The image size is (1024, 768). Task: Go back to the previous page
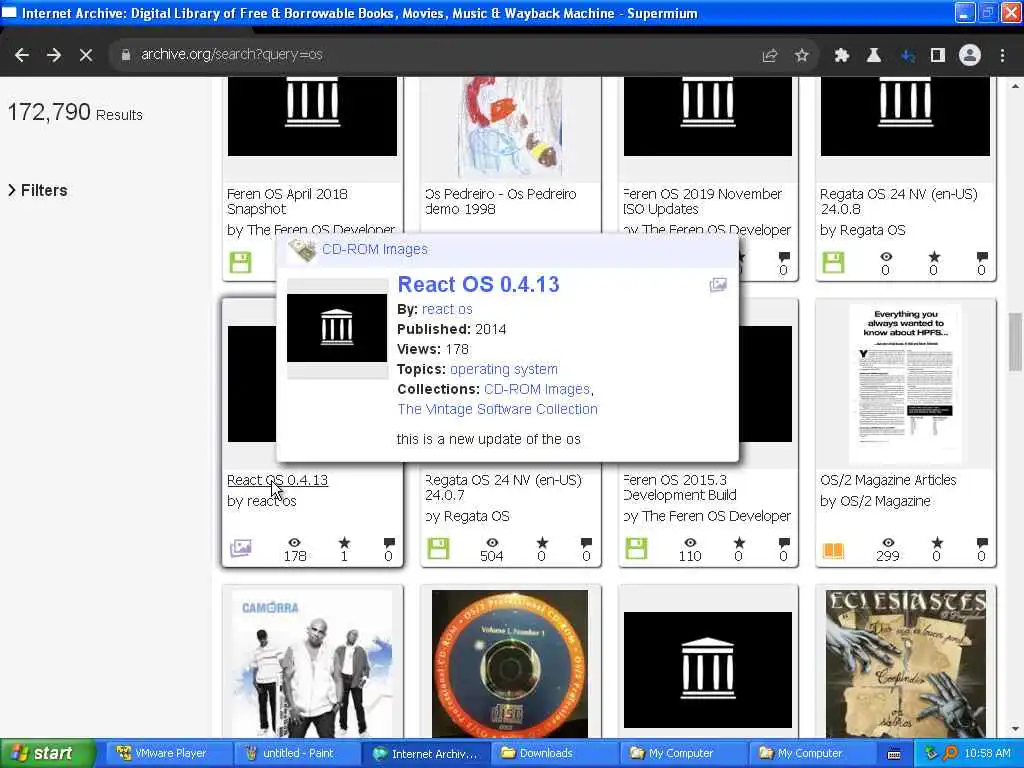(x=22, y=55)
